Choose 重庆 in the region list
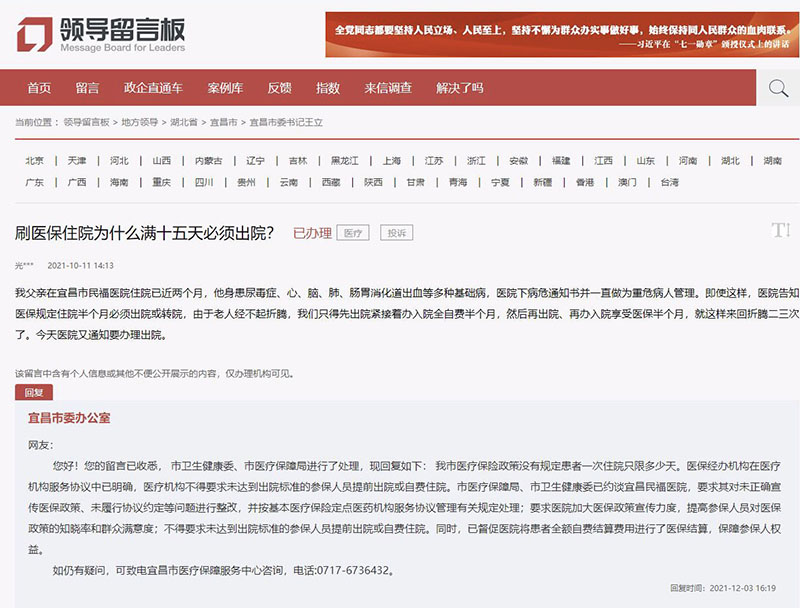 [x=161, y=182]
